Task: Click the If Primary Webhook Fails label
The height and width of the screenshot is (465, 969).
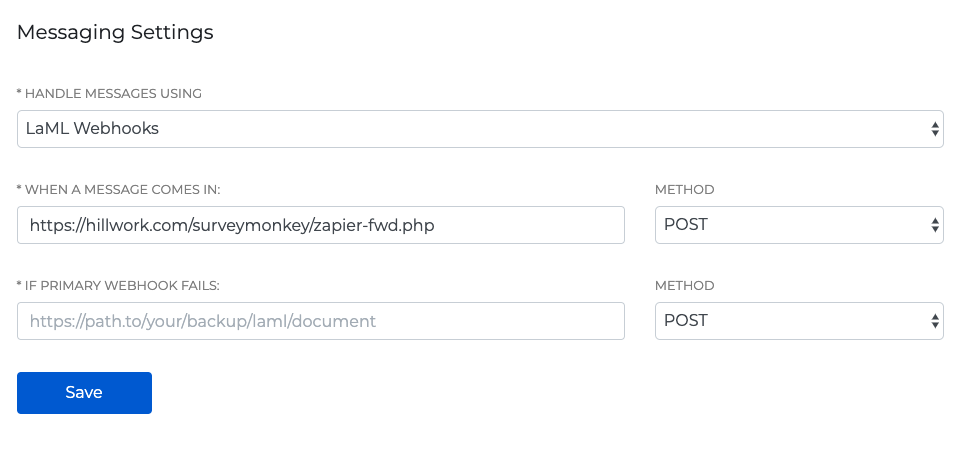Action: [119, 286]
